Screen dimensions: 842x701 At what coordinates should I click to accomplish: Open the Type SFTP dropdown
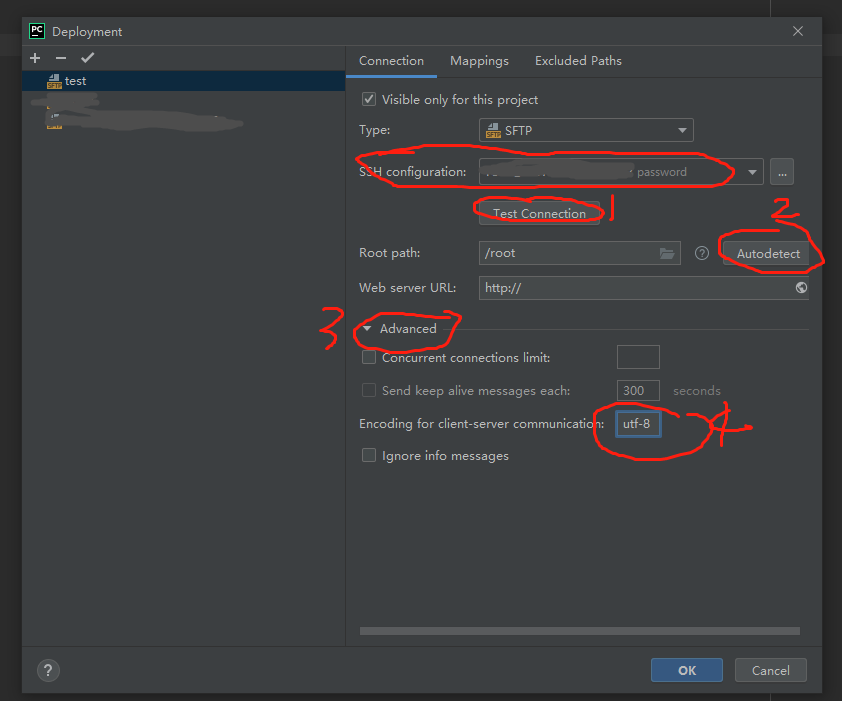pos(586,130)
